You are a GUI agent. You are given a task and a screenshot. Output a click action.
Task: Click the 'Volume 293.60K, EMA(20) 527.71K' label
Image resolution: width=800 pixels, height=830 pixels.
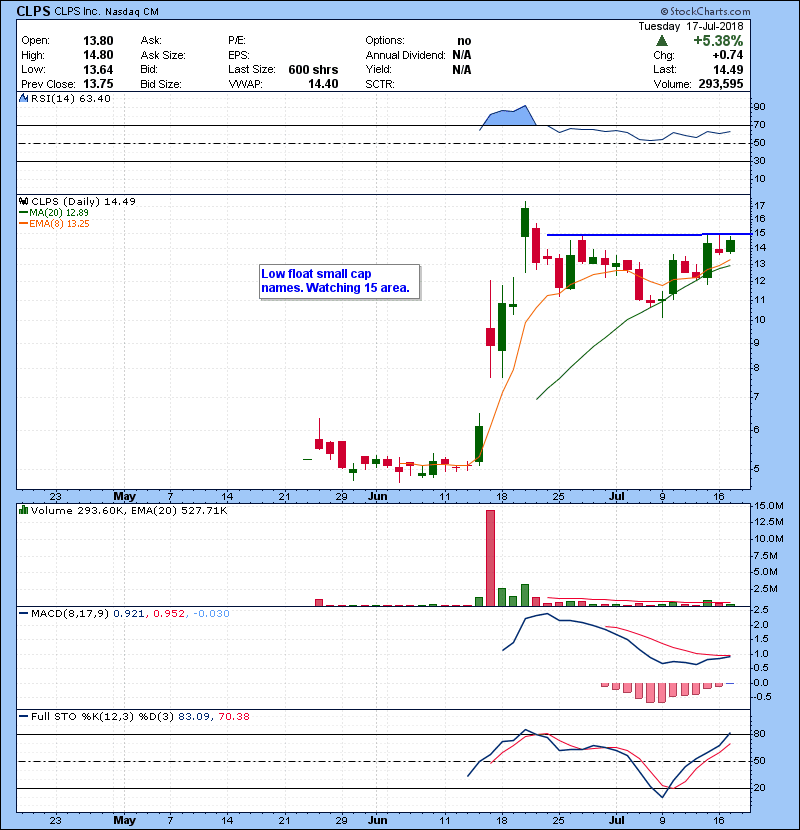(129, 510)
